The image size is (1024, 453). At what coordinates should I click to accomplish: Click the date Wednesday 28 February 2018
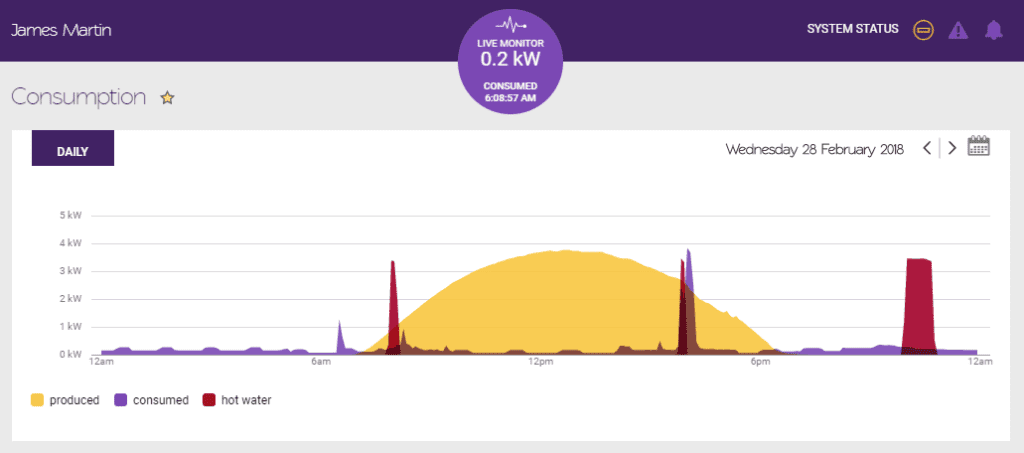pyautogui.click(x=814, y=149)
